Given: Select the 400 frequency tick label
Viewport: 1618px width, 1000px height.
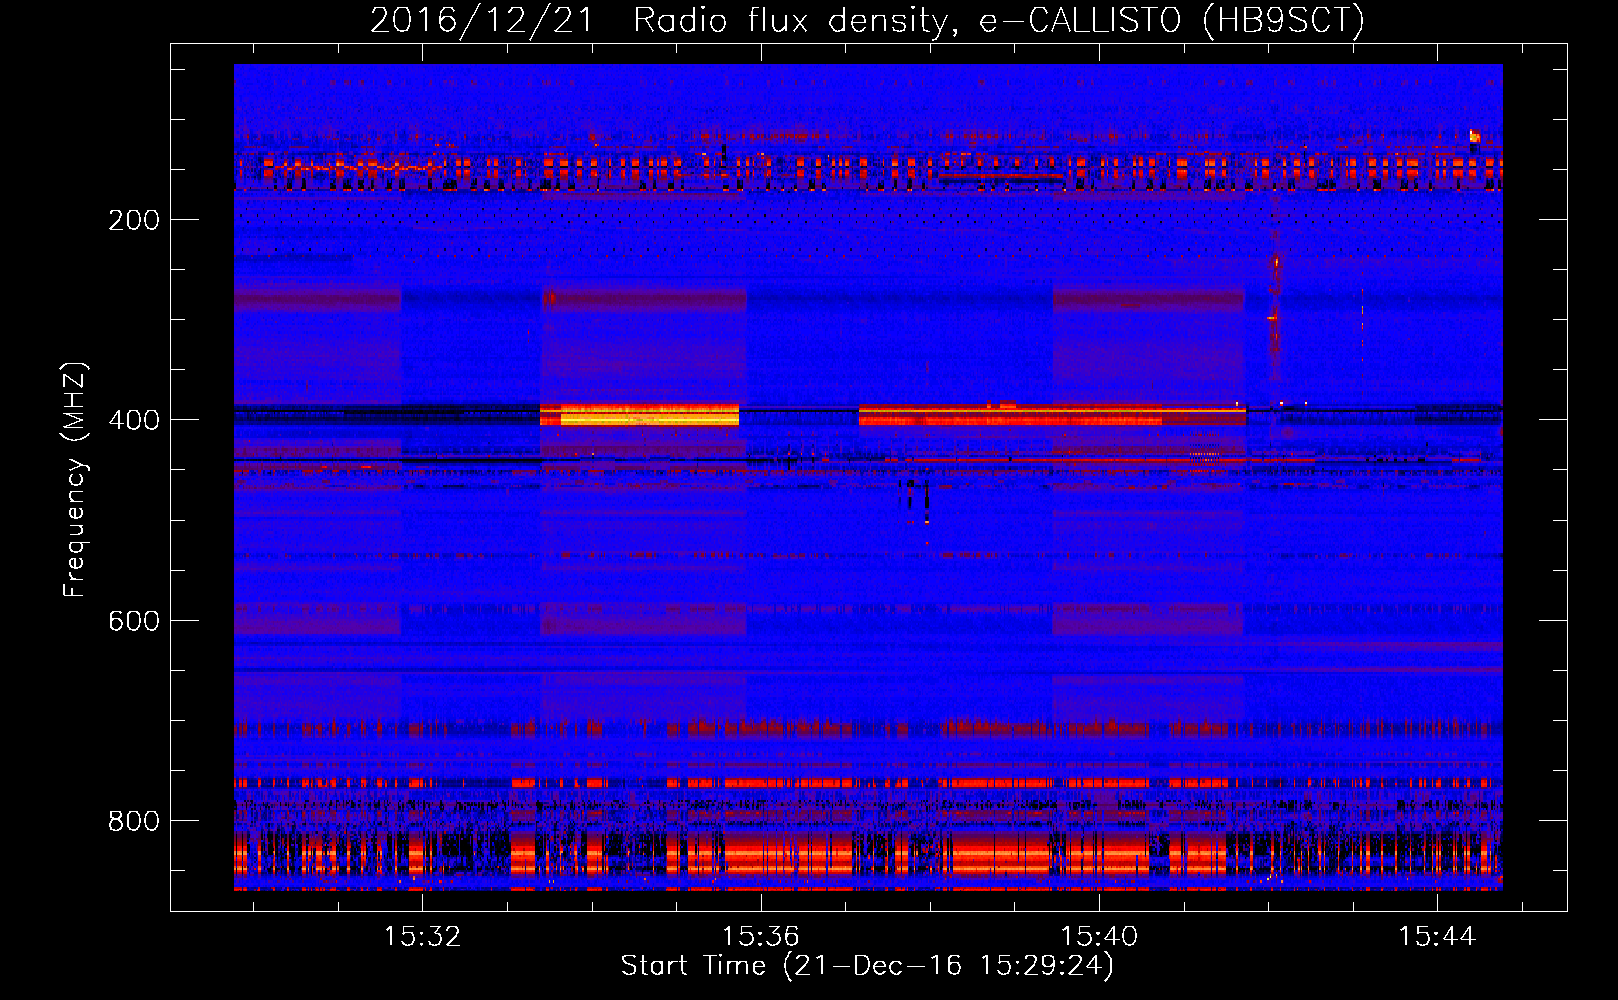Looking at the screenshot, I should [134, 420].
